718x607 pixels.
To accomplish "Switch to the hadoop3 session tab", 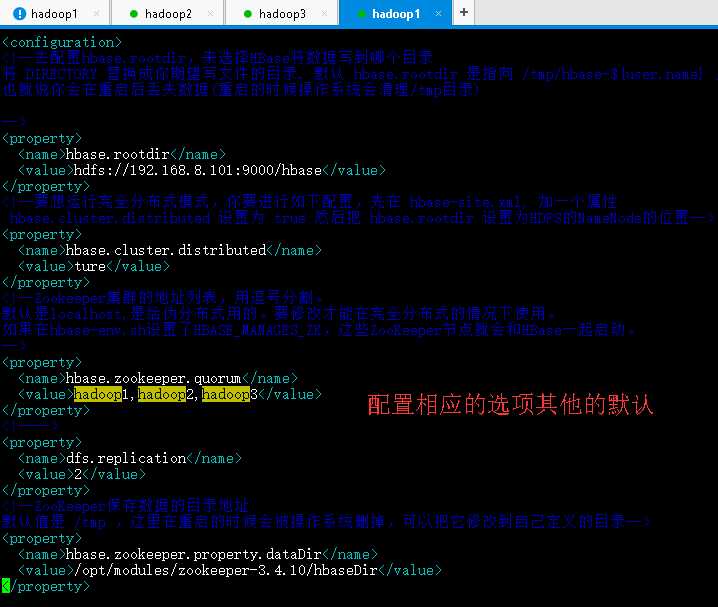I will click(x=282, y=14).
